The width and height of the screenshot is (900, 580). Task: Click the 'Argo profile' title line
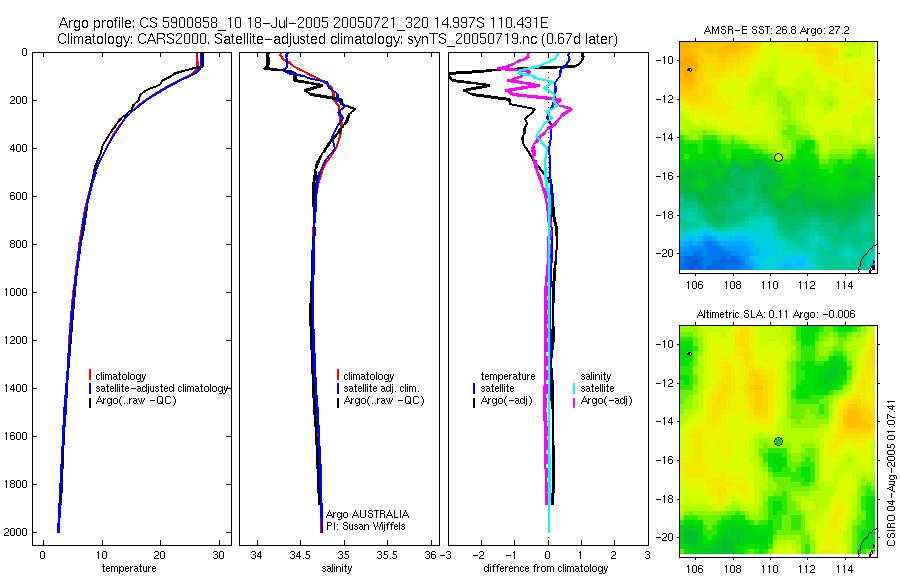point(303,23)
